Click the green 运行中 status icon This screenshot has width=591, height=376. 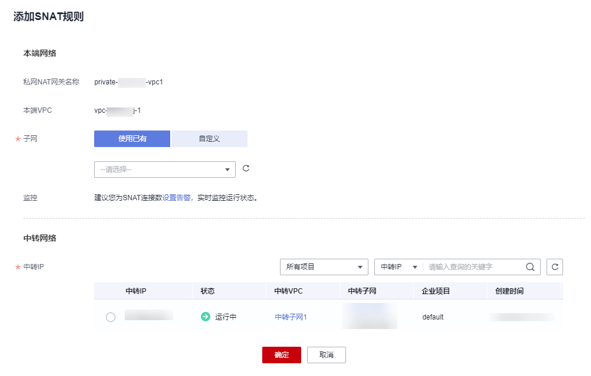click(x=205, y=317)
